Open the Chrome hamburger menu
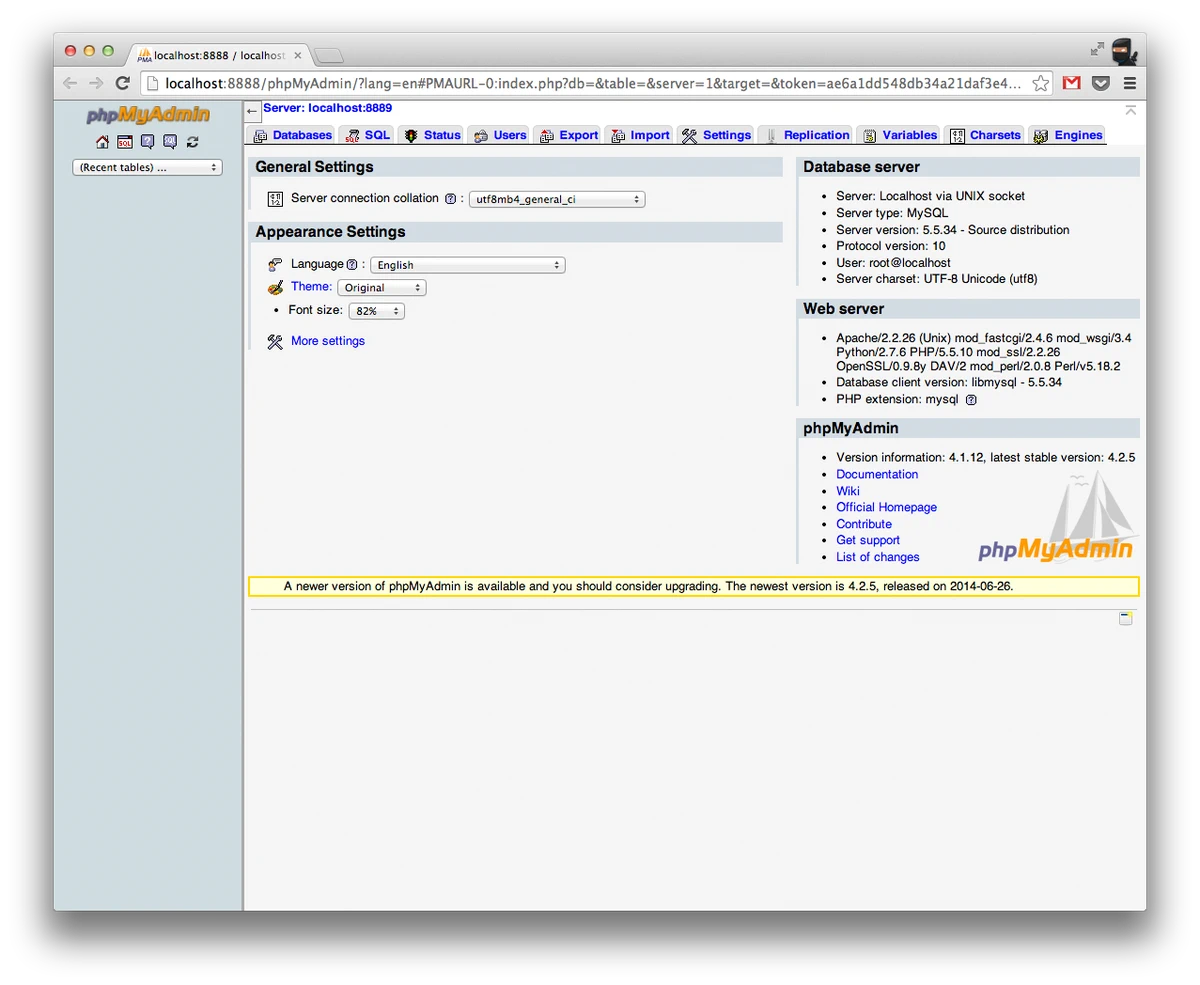 pos(1130,83)
